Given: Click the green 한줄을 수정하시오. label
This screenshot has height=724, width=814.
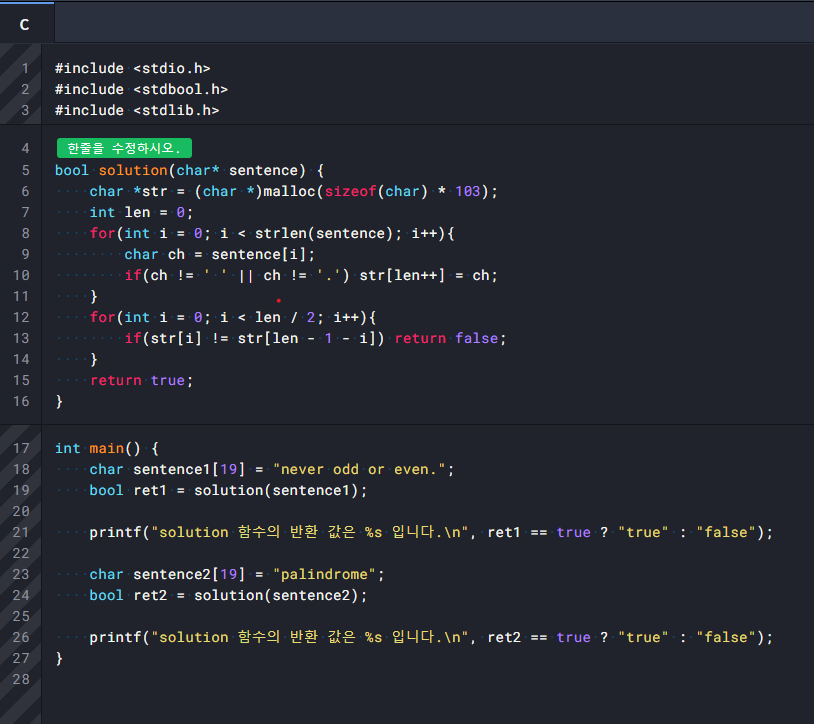Looking at the screenshot, I should [124, 148].
